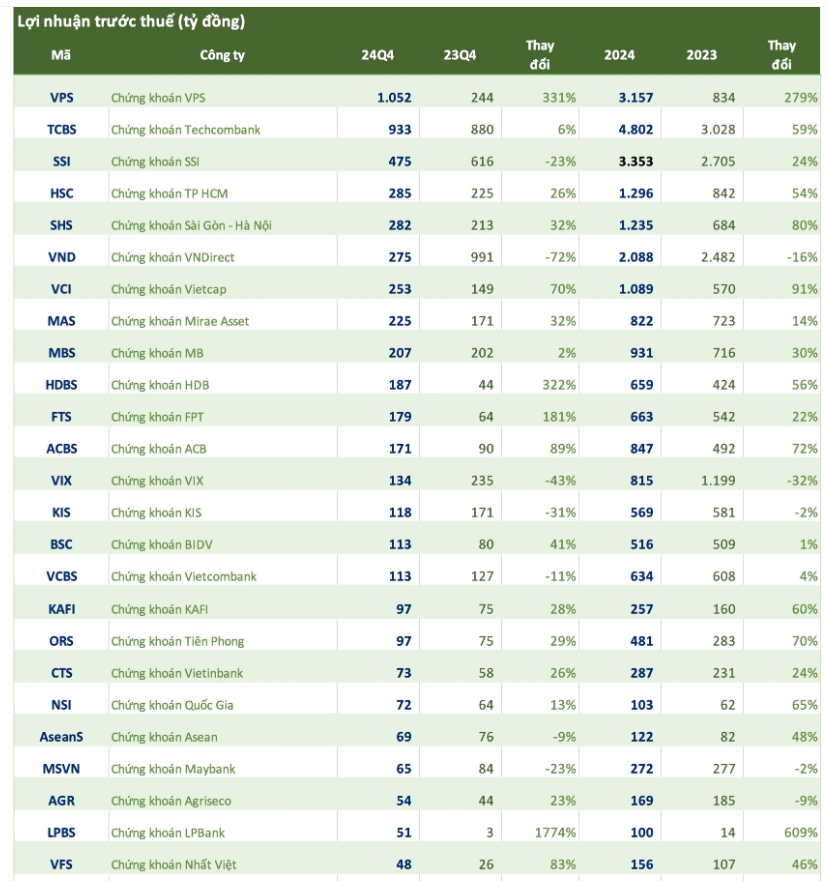Click ticker code BSC
This screenshot has width=826, height=881.
[x=62, y=544]
